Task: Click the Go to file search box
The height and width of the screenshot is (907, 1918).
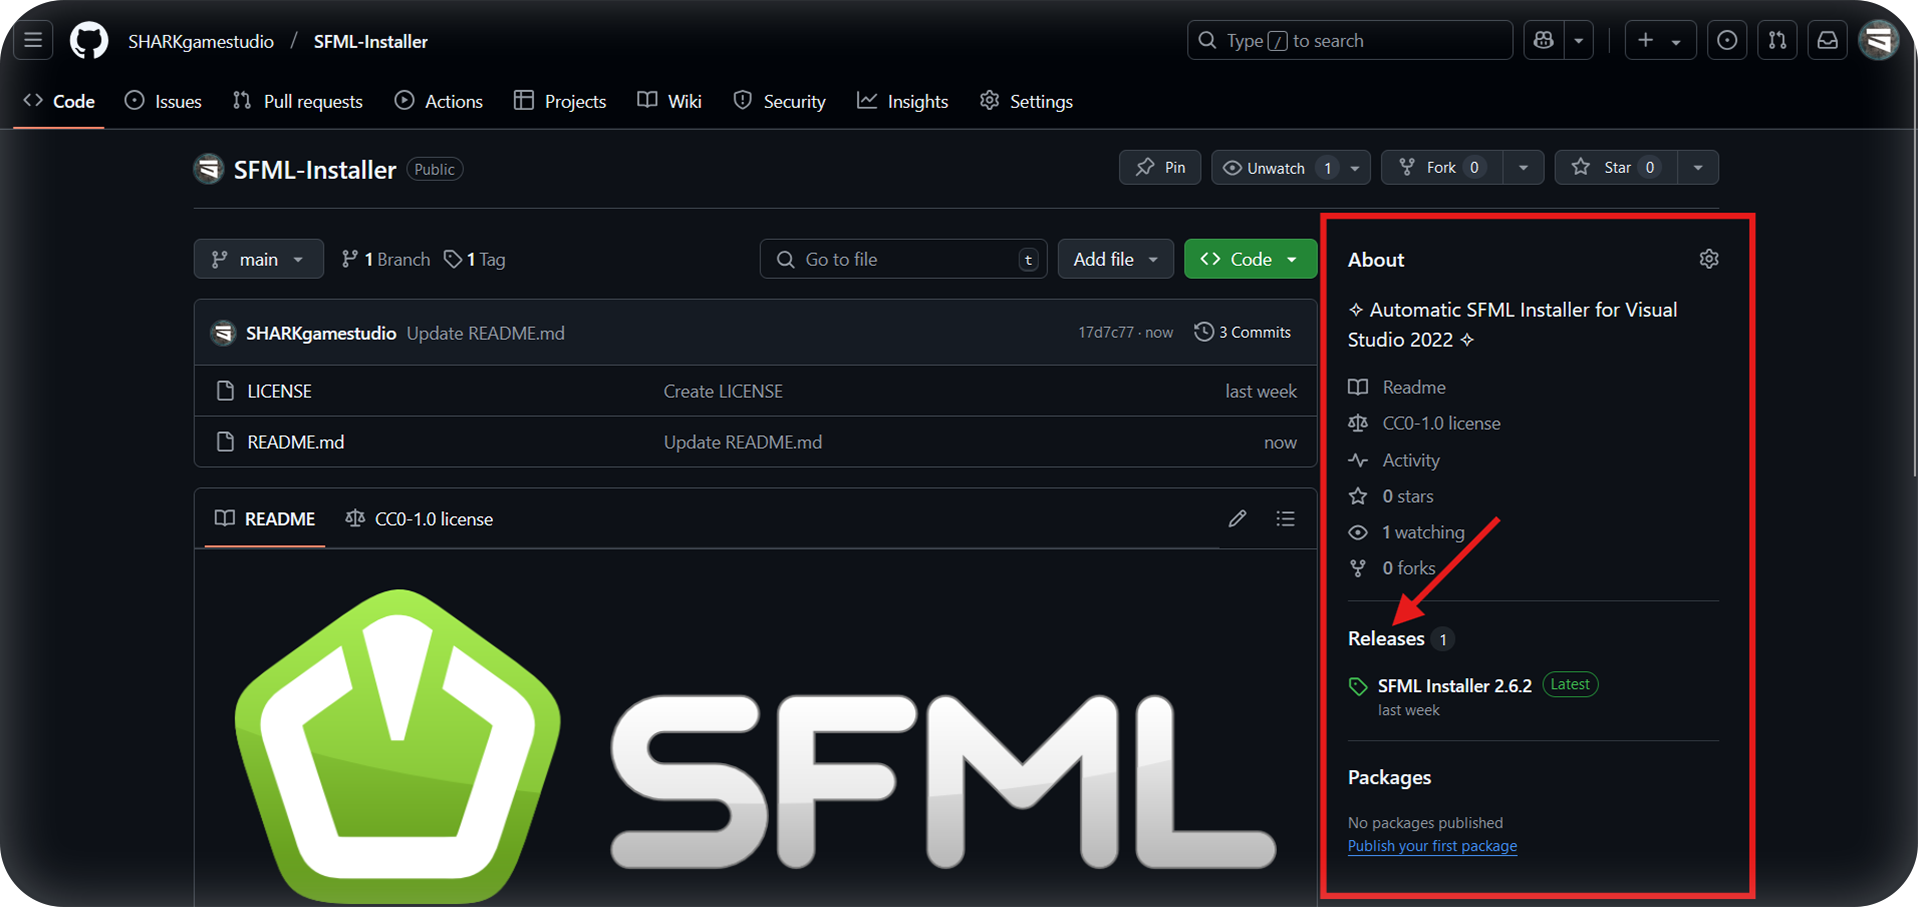Action: [903, 259]
